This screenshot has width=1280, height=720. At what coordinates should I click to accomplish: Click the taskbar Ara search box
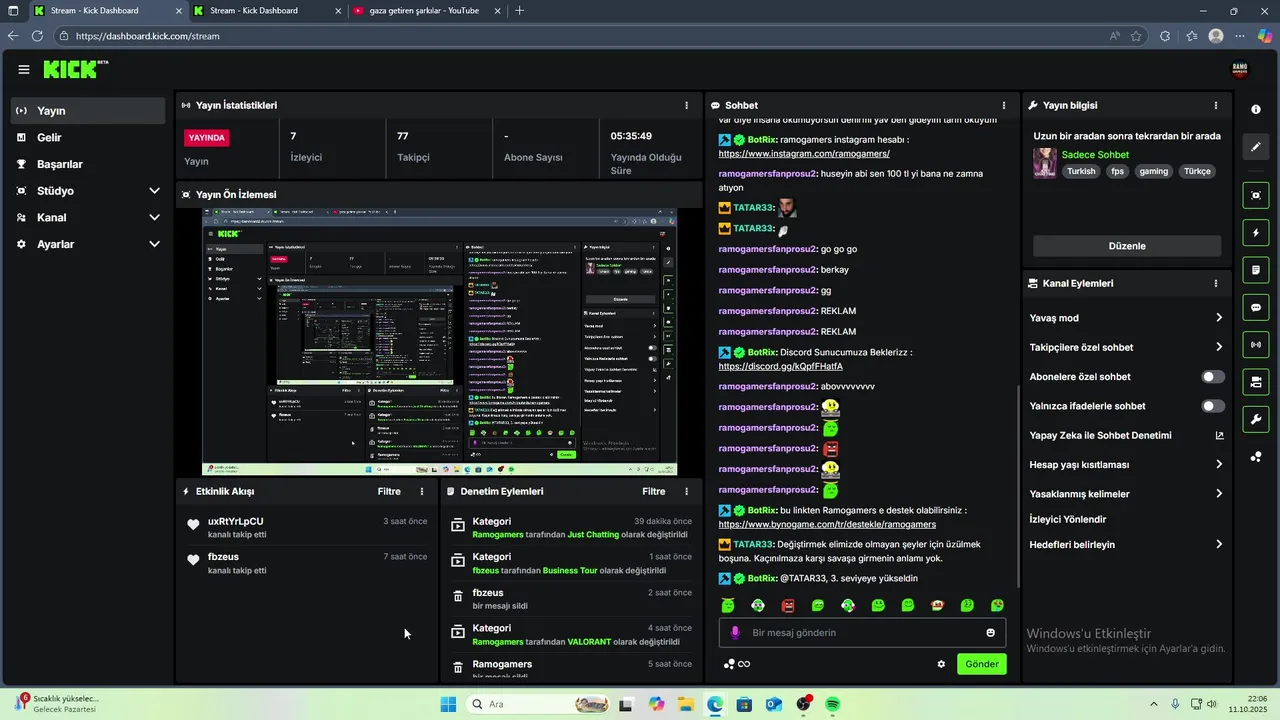(536, 704)
